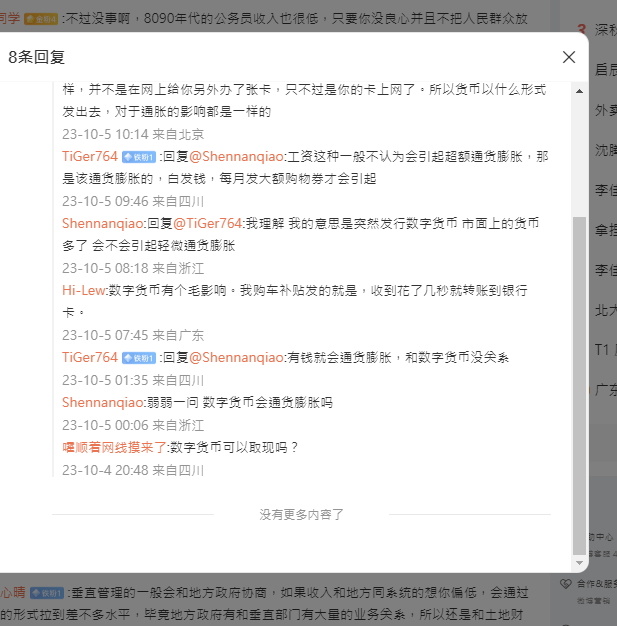The height and width of the screenshot is (626, 617).
Task: Click the 没有更多内容了 end notice
Action: pos(301,515)
